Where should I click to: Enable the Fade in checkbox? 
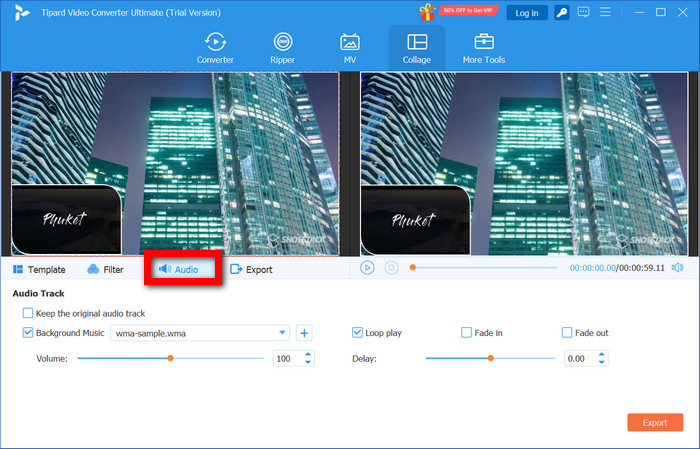(466, 333)
